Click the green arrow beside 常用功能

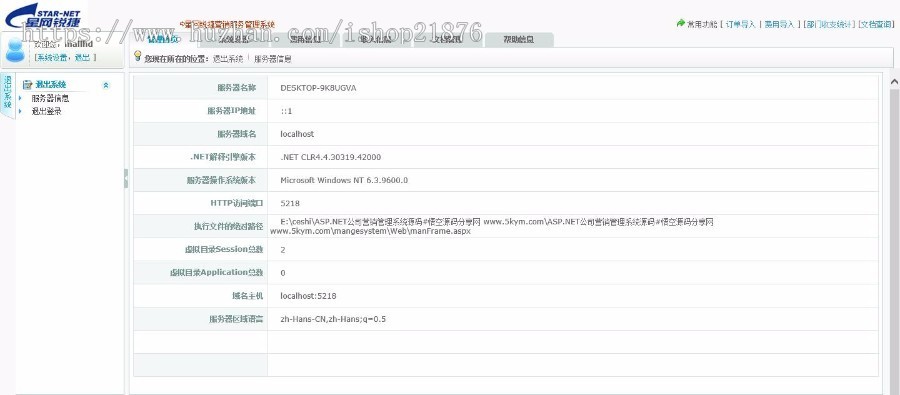coord(681,24)
